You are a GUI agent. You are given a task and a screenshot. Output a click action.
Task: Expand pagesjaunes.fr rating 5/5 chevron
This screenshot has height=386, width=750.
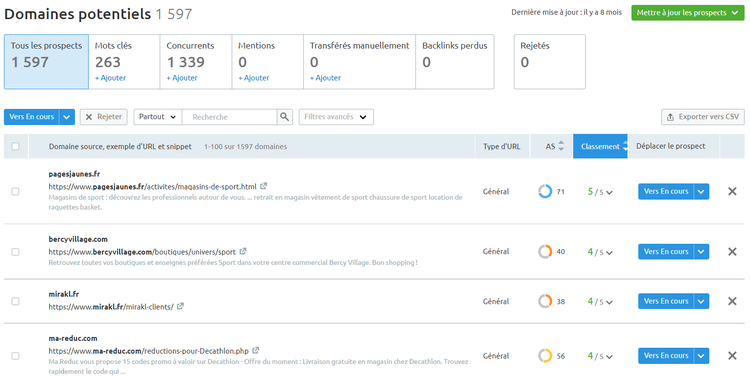[x=609, y=192]
